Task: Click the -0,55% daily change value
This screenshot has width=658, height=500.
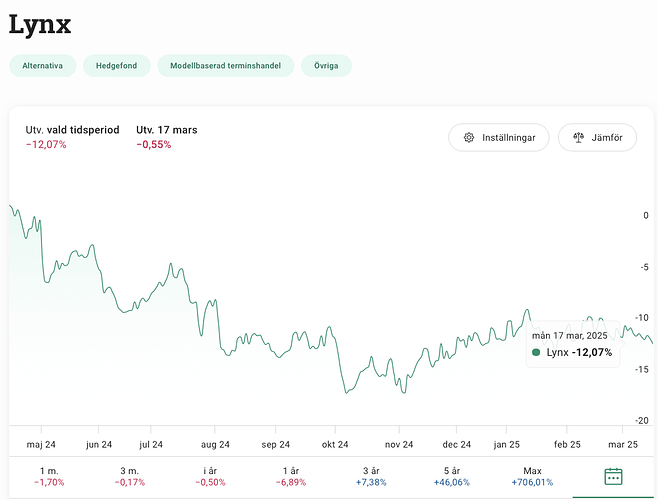Action: pos(154,144)
